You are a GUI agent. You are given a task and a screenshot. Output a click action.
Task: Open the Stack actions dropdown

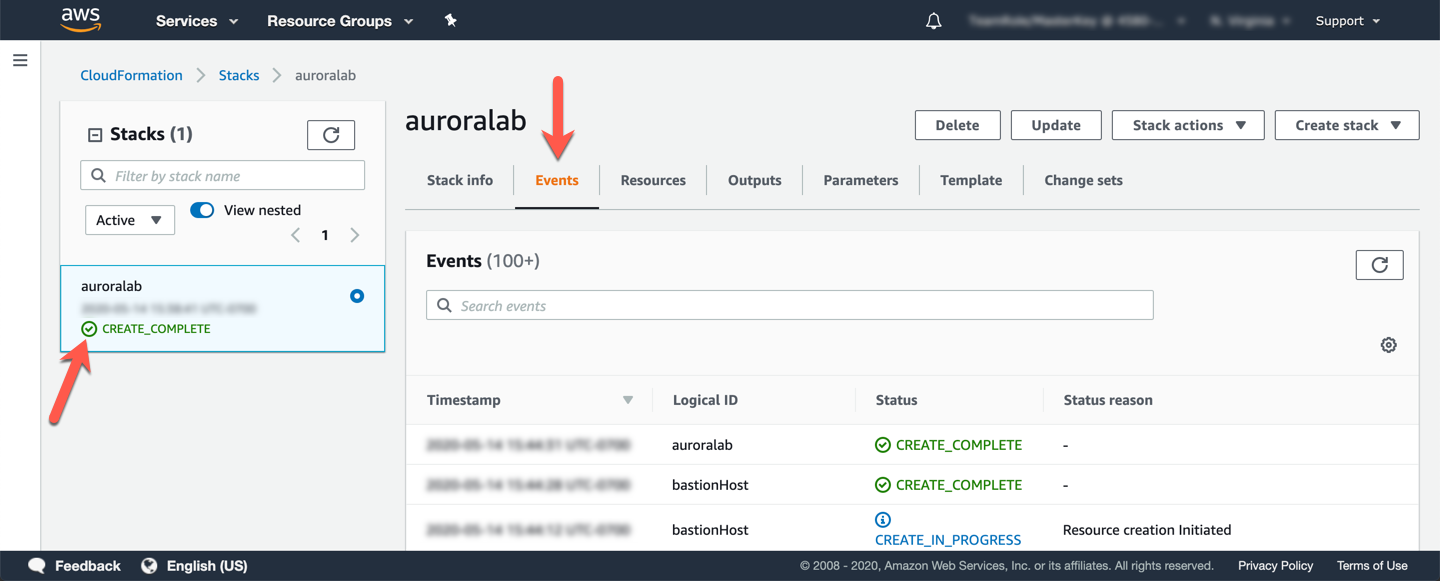click(x=1188, y=125)
